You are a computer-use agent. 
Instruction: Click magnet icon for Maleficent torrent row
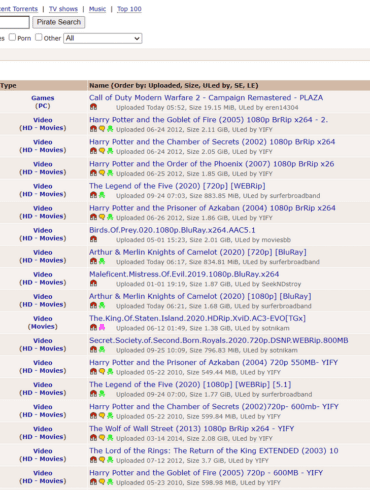93,283
